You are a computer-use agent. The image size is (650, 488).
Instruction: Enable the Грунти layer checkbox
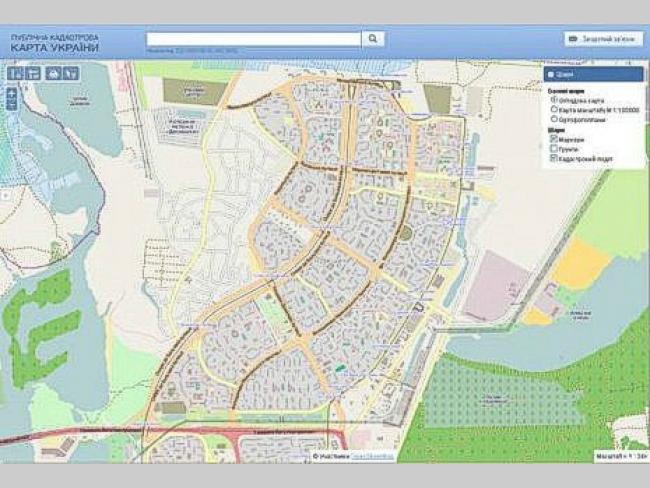[555, 149]
